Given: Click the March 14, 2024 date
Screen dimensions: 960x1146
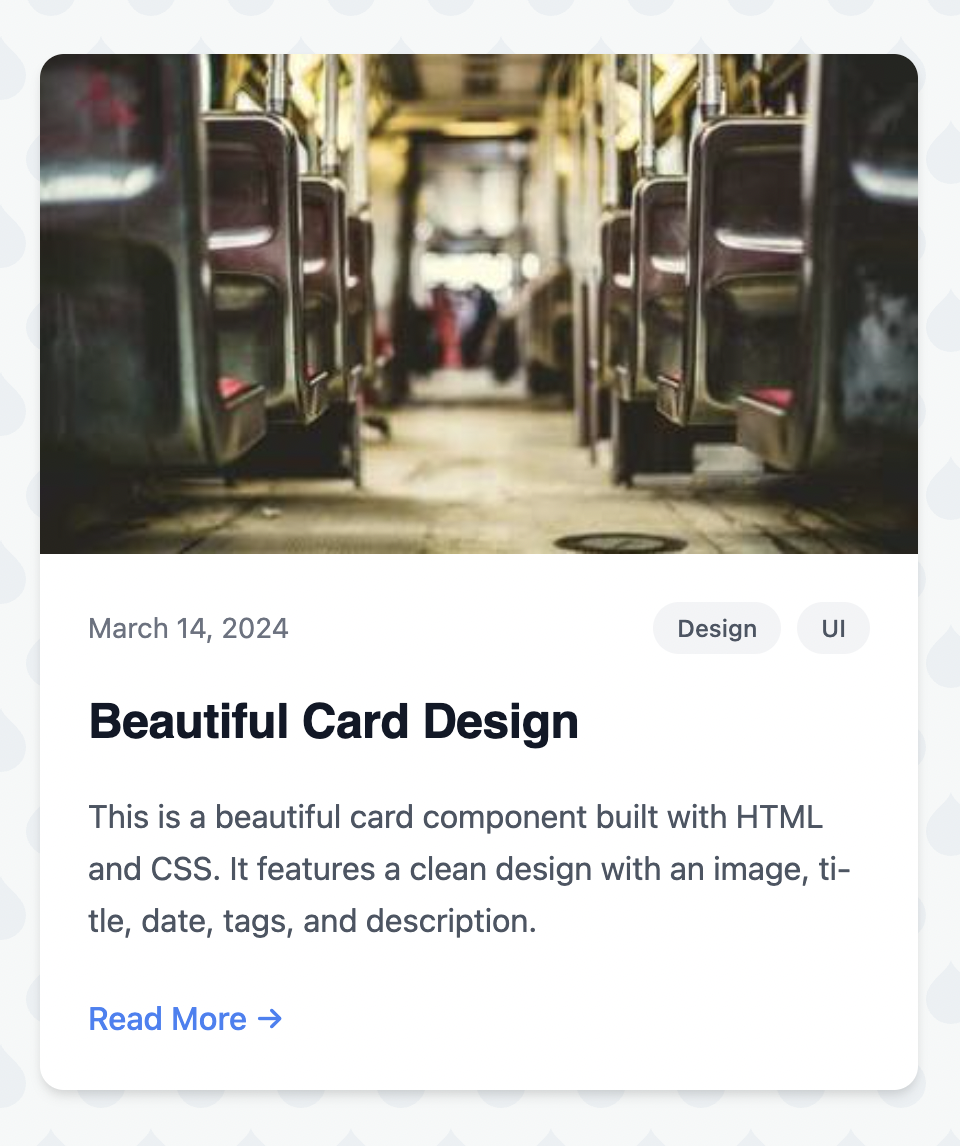Looking at the screenshot, I should tap(188, 629).
